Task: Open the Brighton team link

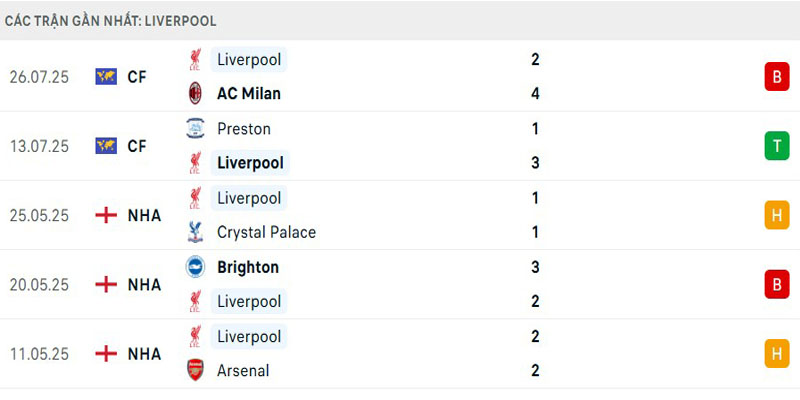Action: [248, 267]
